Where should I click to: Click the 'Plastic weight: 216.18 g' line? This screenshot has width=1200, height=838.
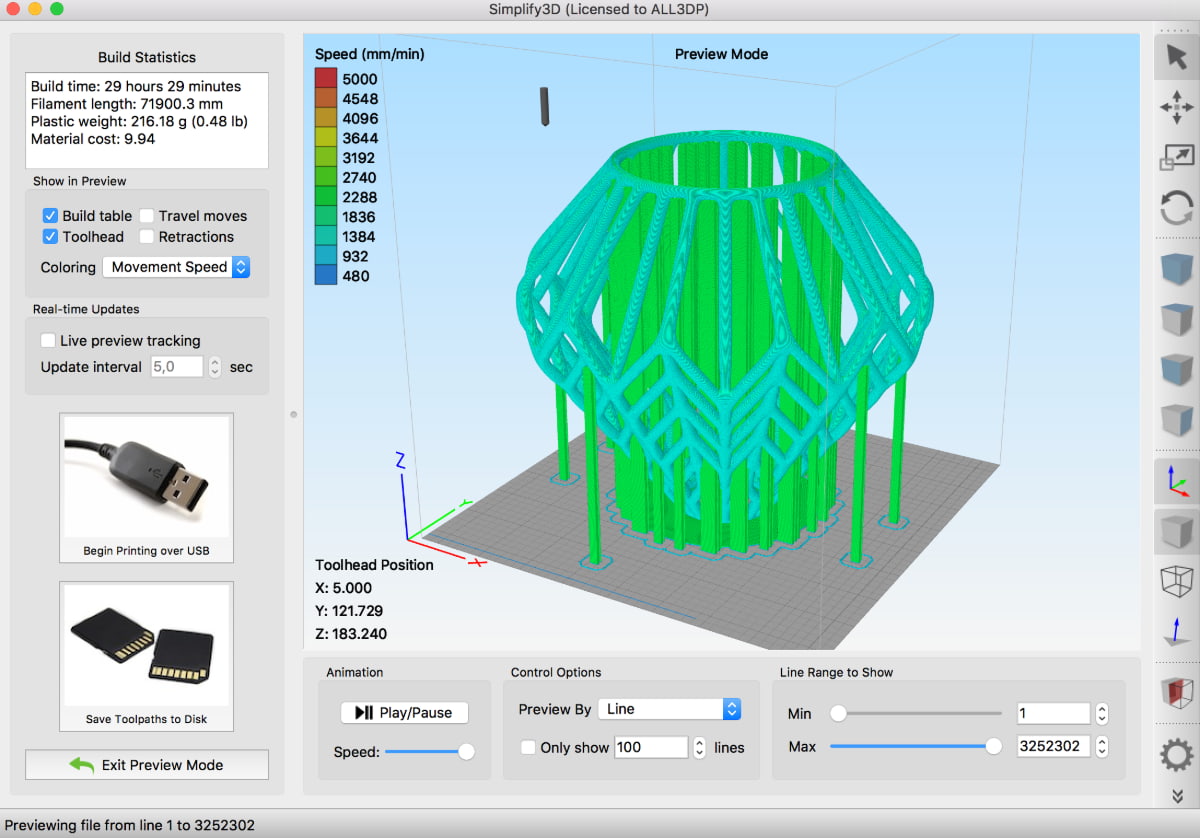[139, 121]
